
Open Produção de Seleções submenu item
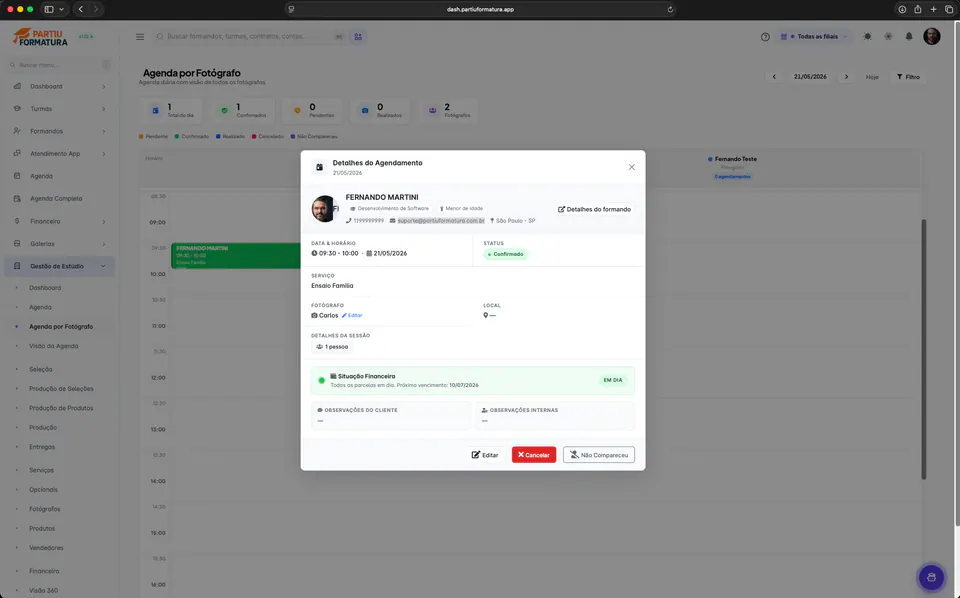click(x=61, y=389)
